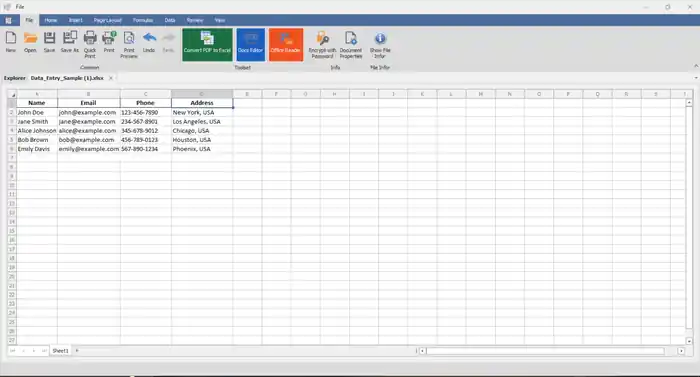Click the horizontal scrollbar right arrow
This screenshot has height=377, width=700.
pyautogui.click(x=681, y=351)
